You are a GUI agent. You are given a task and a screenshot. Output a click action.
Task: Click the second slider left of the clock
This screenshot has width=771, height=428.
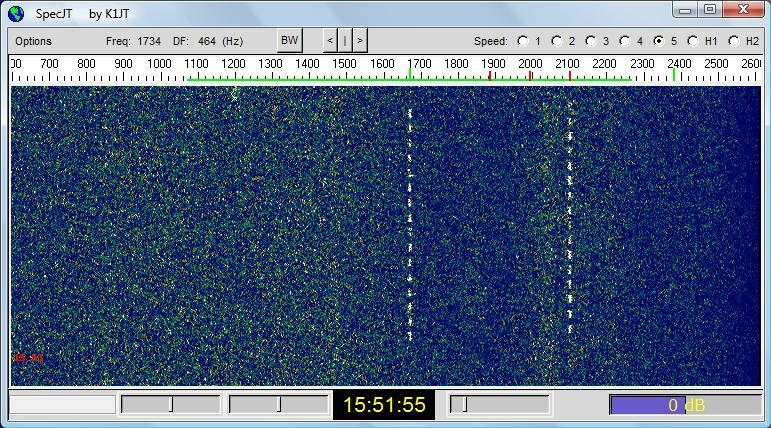click(x=279, y=404)
